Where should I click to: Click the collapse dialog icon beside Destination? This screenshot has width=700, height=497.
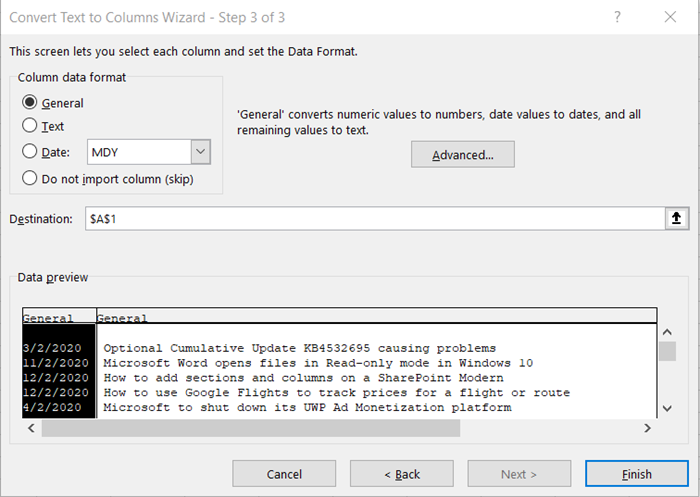676,219
